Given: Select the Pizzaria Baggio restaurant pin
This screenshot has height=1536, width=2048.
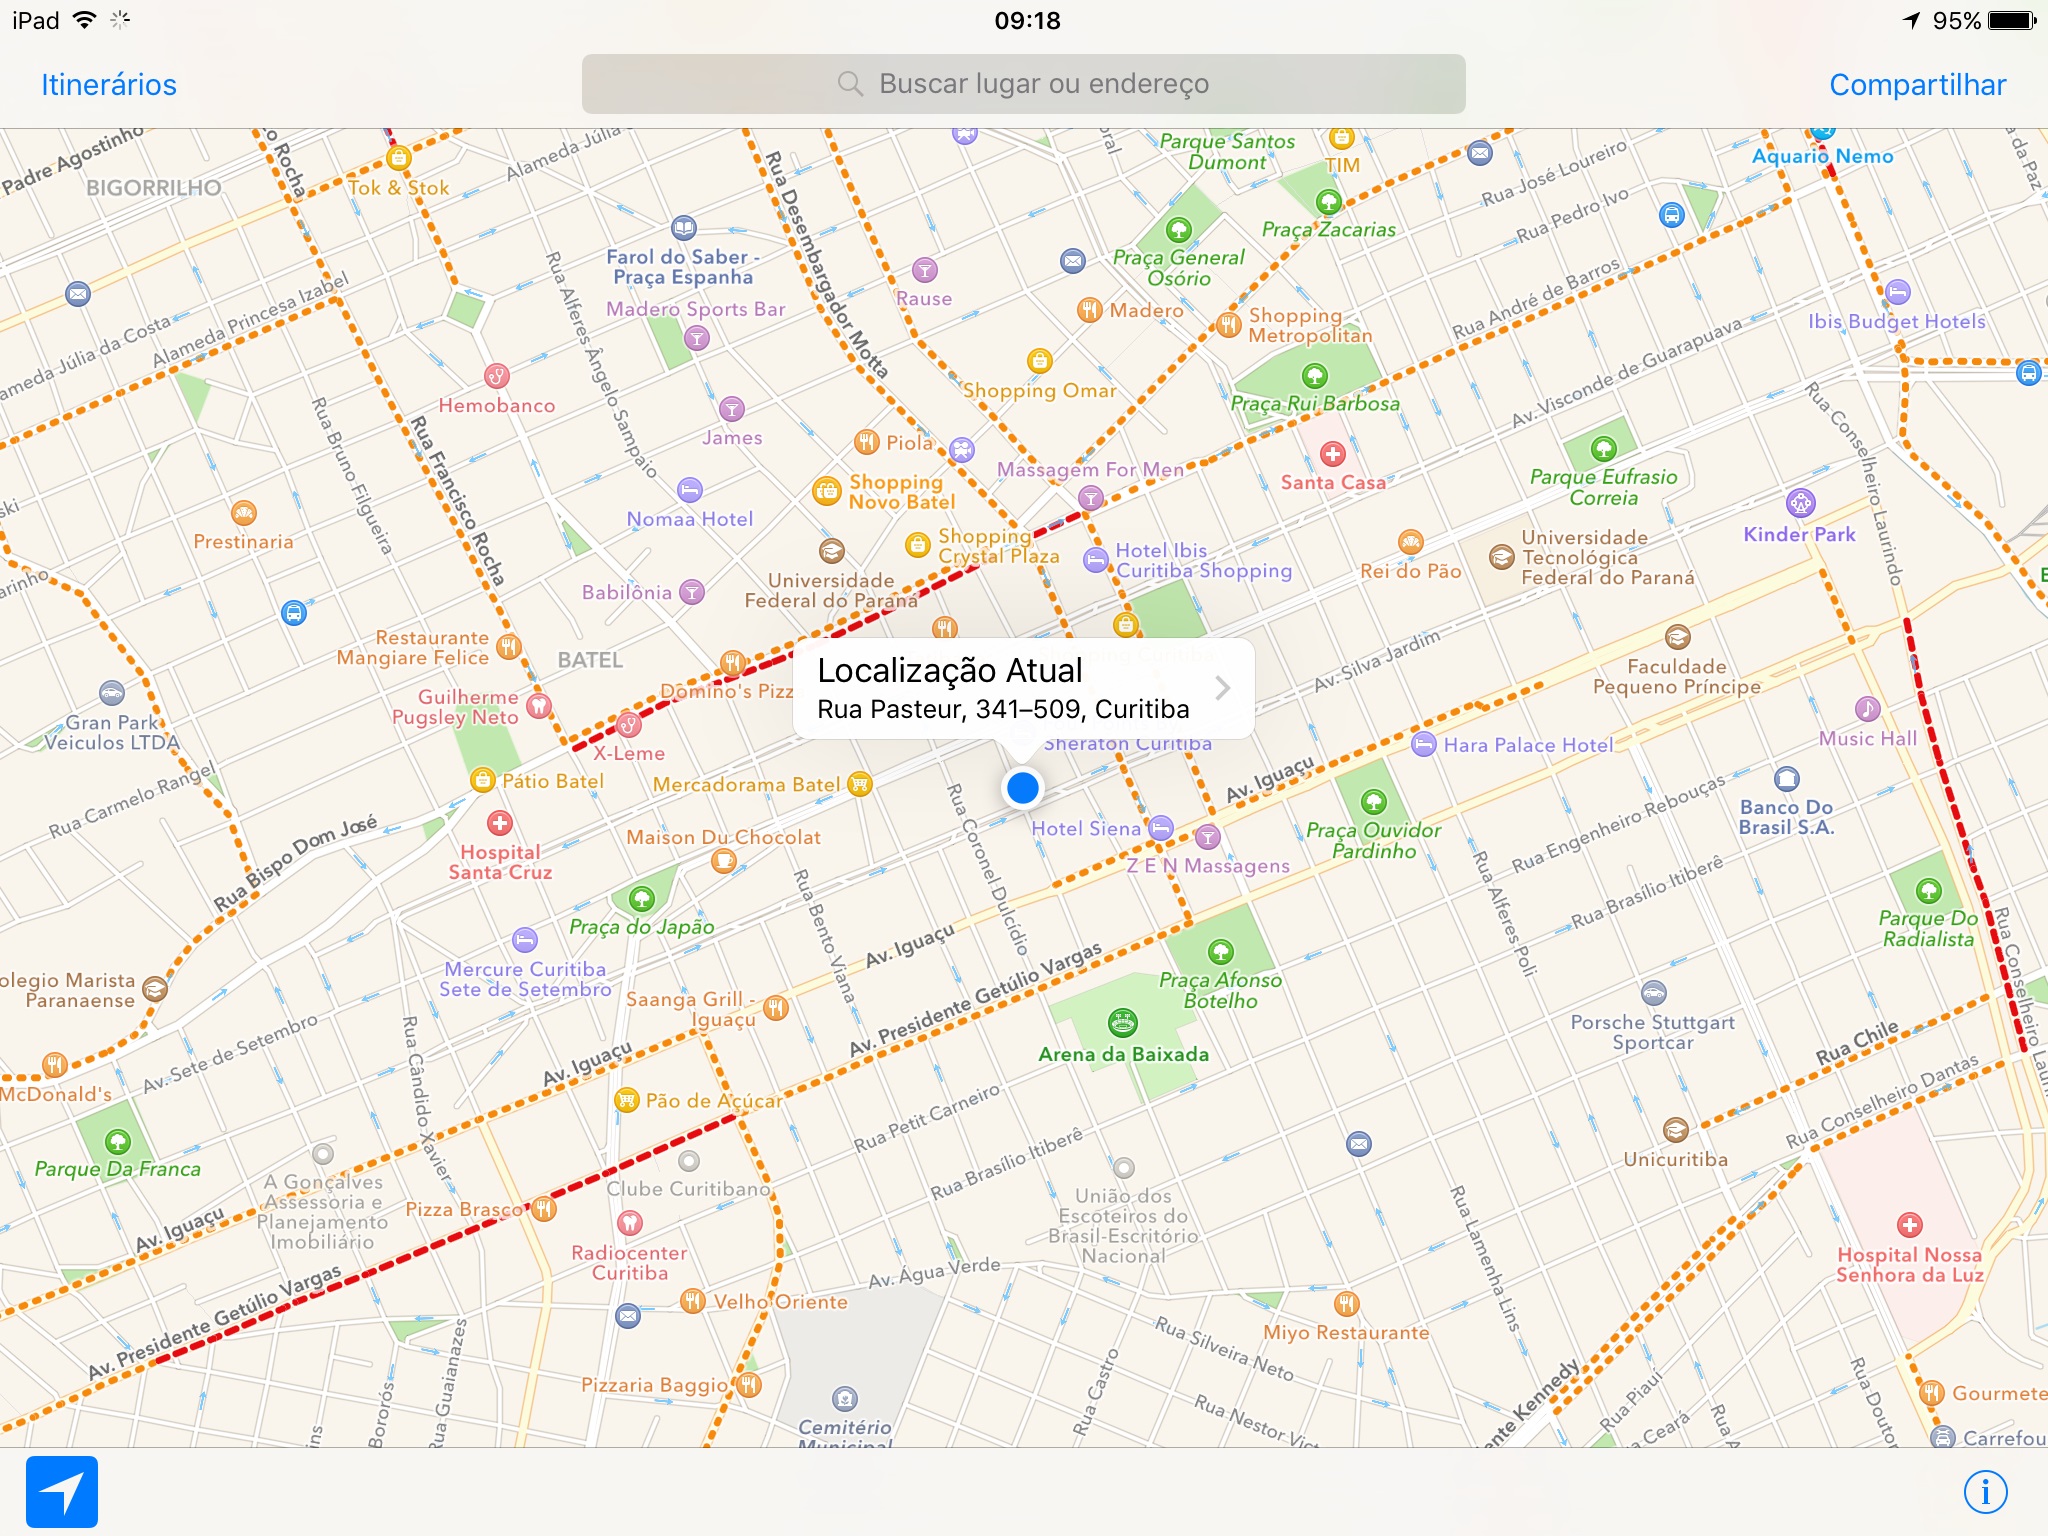Looking at the screenshot, I should point(749,1385).
